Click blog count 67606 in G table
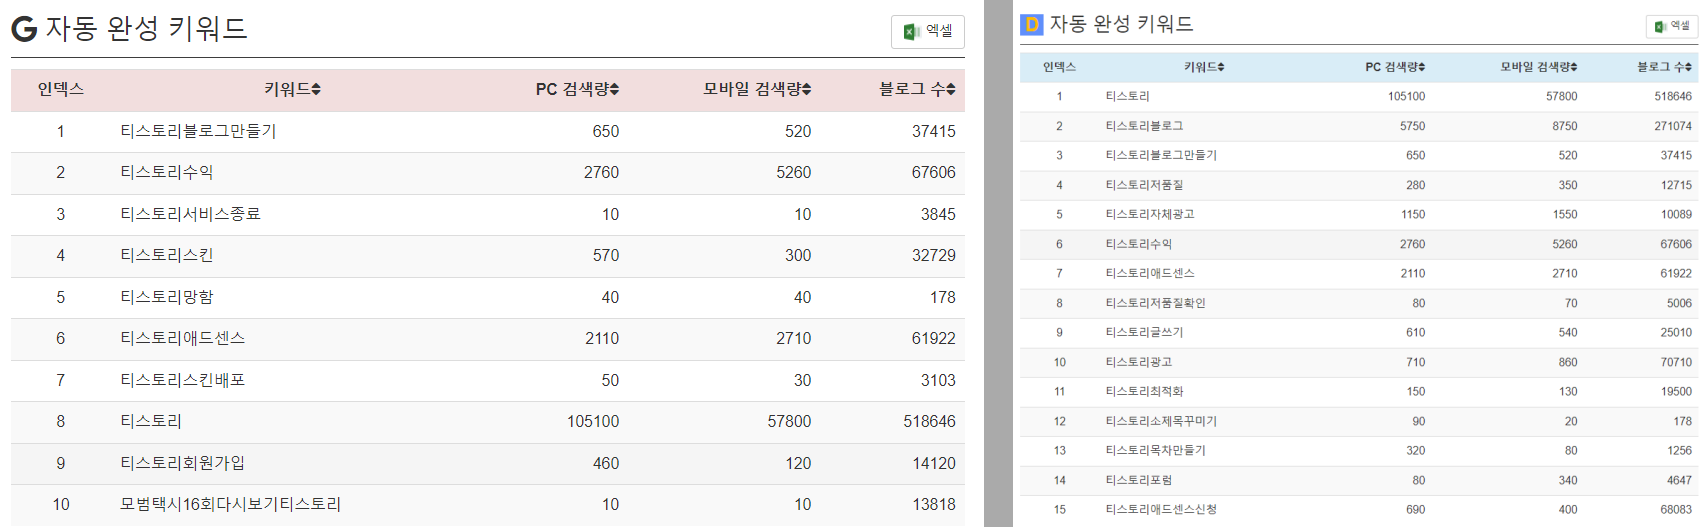This screenshot has width=1707, height=527. (x=934, y=172)
